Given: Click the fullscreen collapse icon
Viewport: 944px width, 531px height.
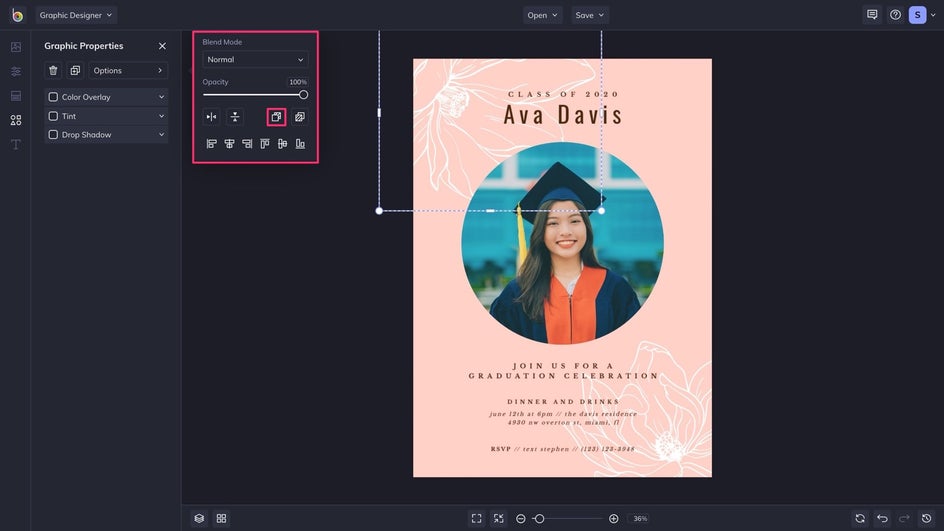Looking at the screenshot, I should click(498, 518).
